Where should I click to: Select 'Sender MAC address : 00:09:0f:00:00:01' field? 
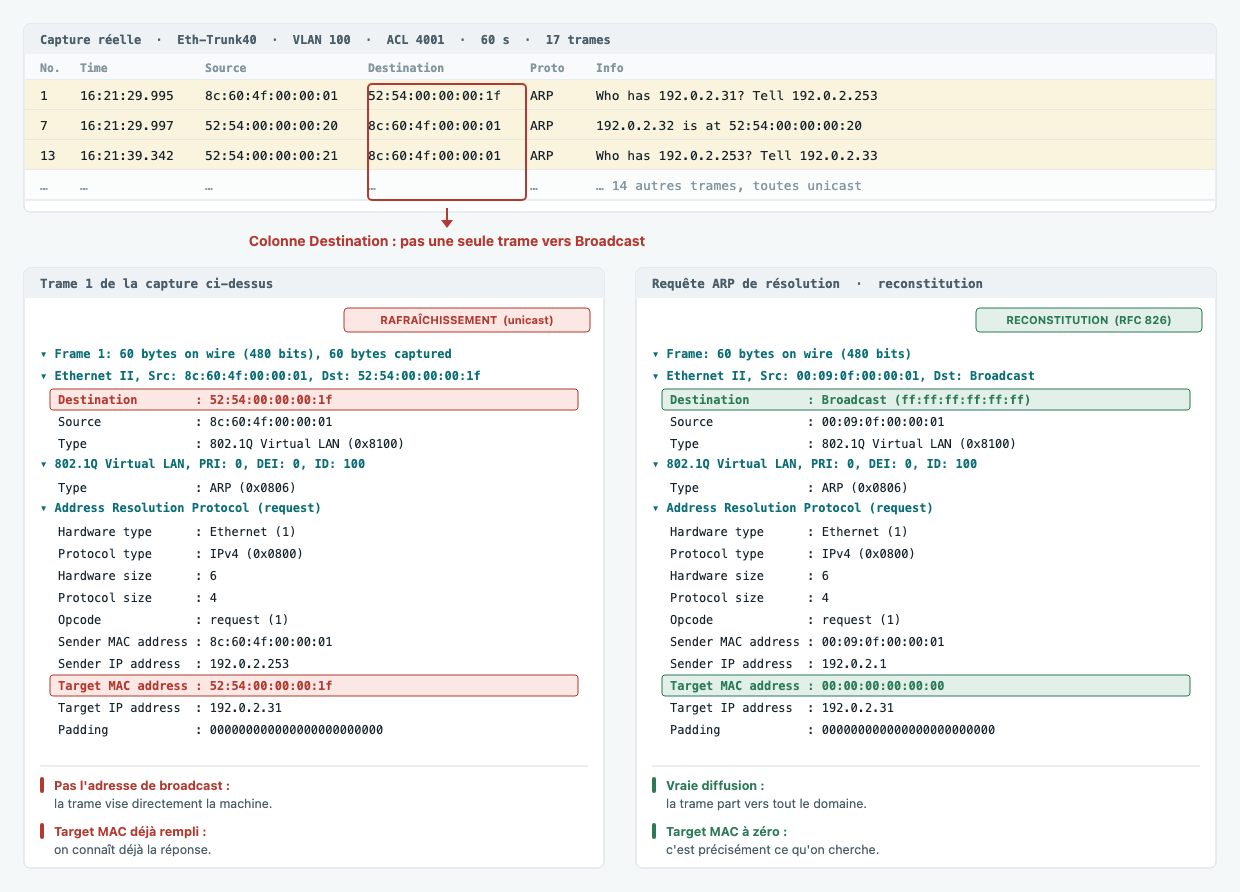pos(807,642)
